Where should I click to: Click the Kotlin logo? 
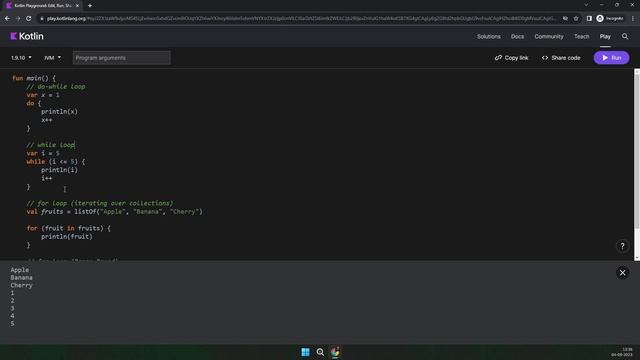27,36
